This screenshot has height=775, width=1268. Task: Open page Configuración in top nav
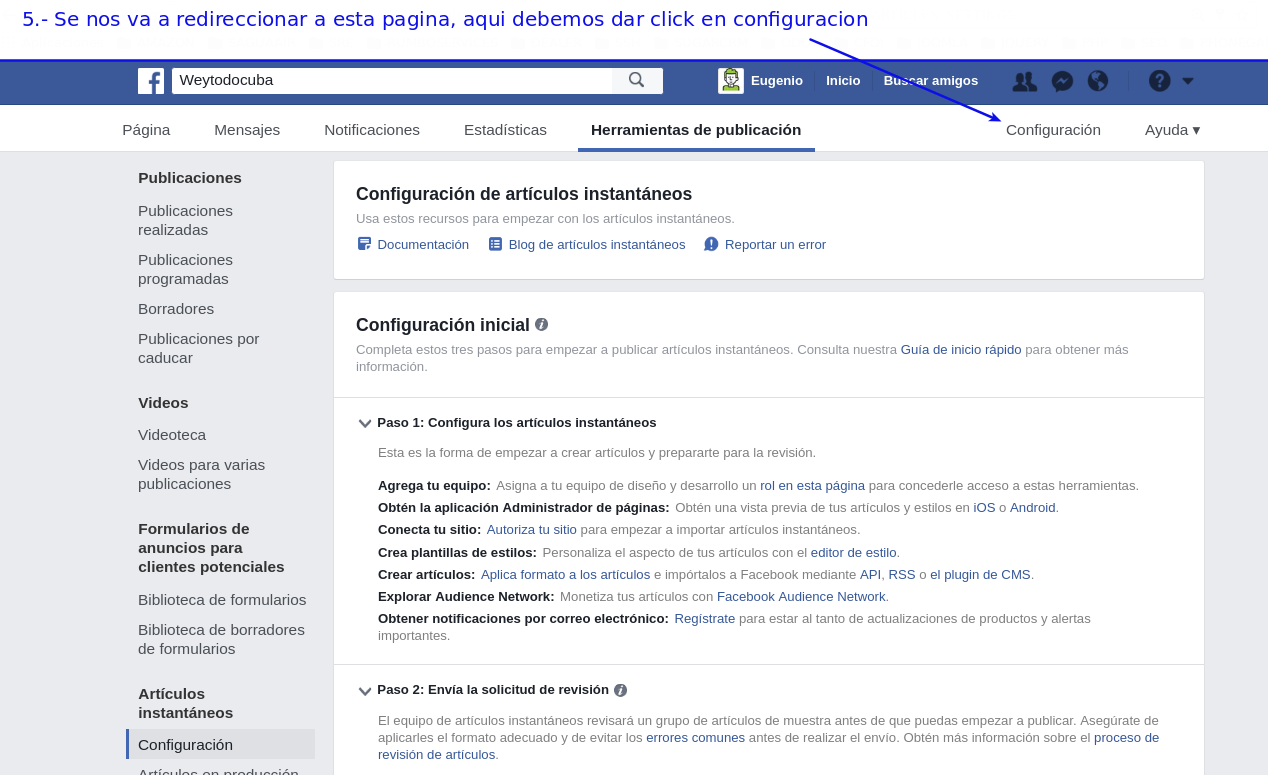(1053, 129)
